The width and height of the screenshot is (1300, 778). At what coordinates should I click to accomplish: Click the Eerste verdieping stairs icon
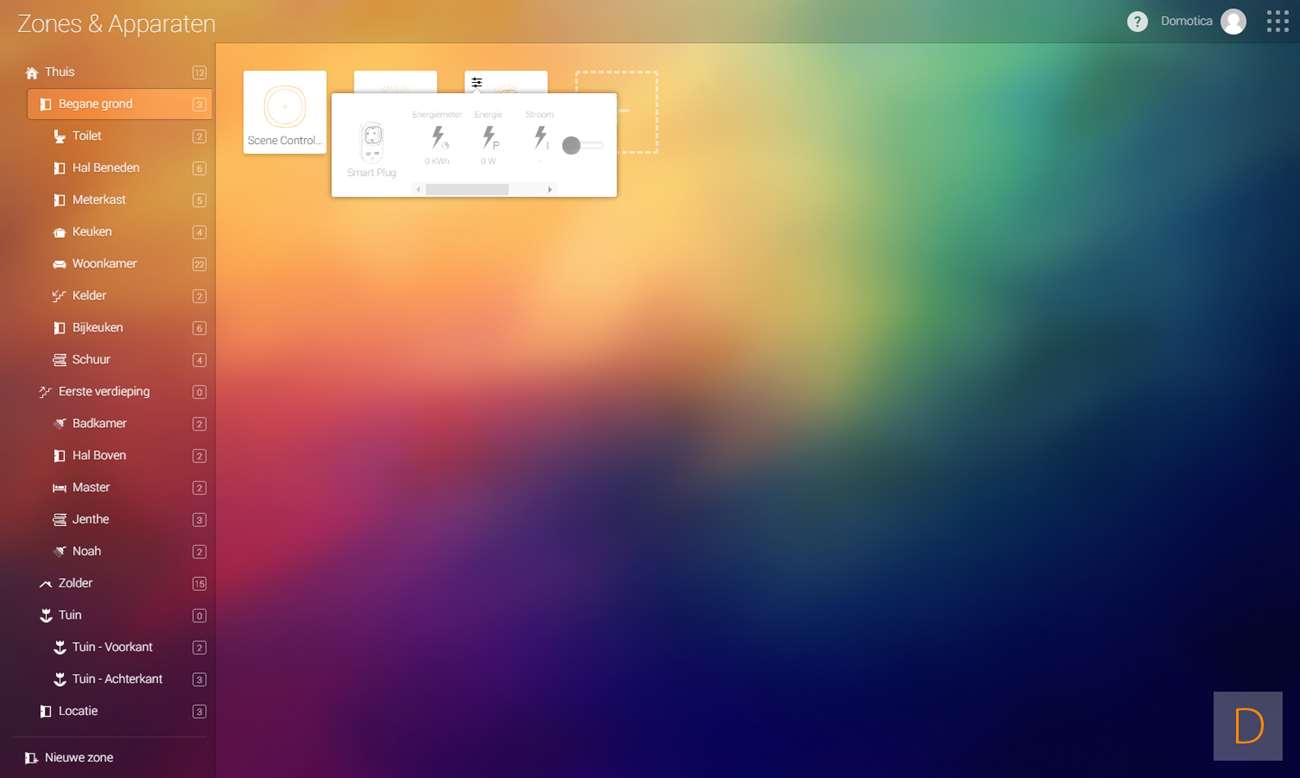[46, 392]
